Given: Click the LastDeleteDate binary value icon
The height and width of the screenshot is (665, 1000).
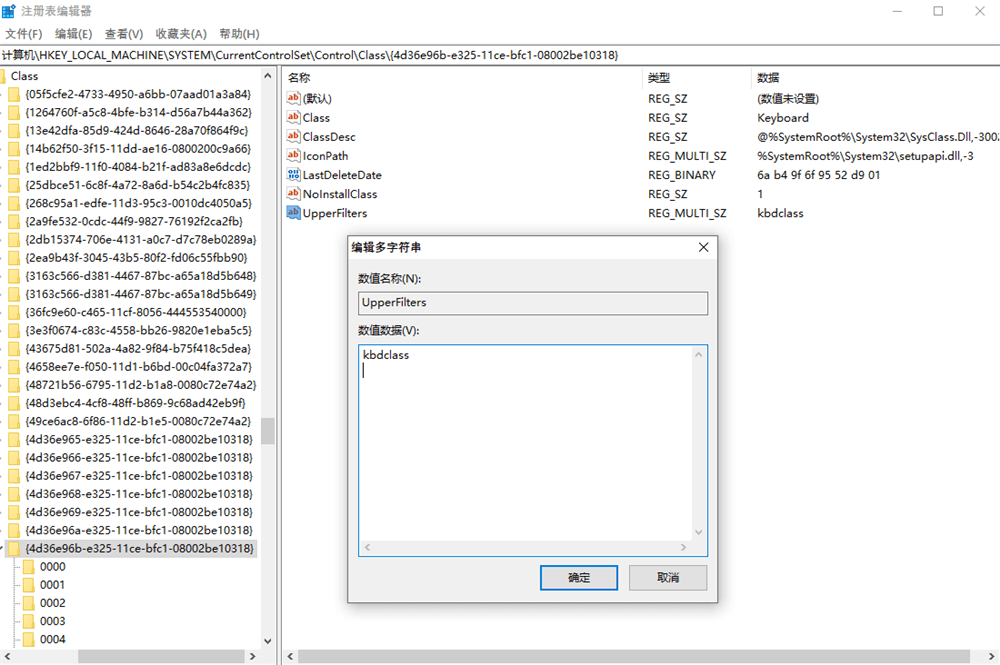Looking at the screenshot, I should pos(294,175).
